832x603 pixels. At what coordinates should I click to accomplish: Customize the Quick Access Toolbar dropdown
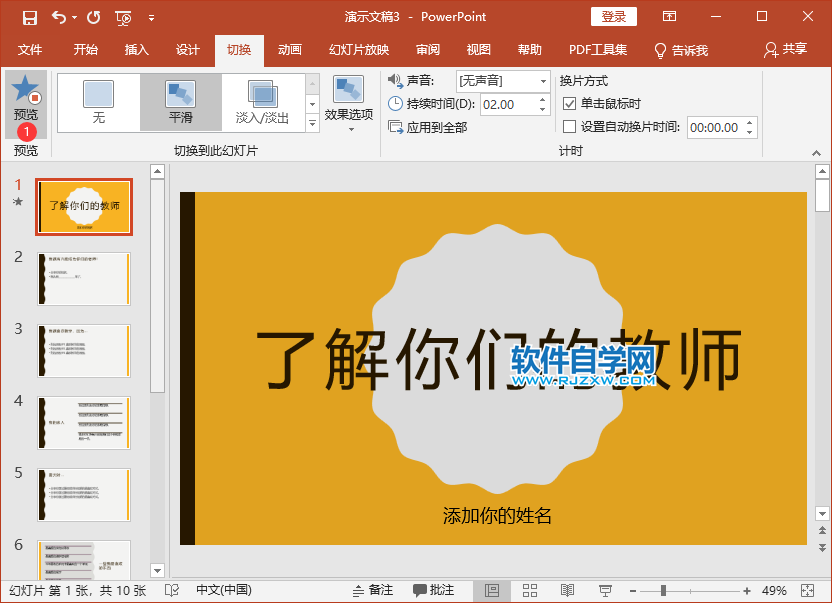tap(151, 18)
